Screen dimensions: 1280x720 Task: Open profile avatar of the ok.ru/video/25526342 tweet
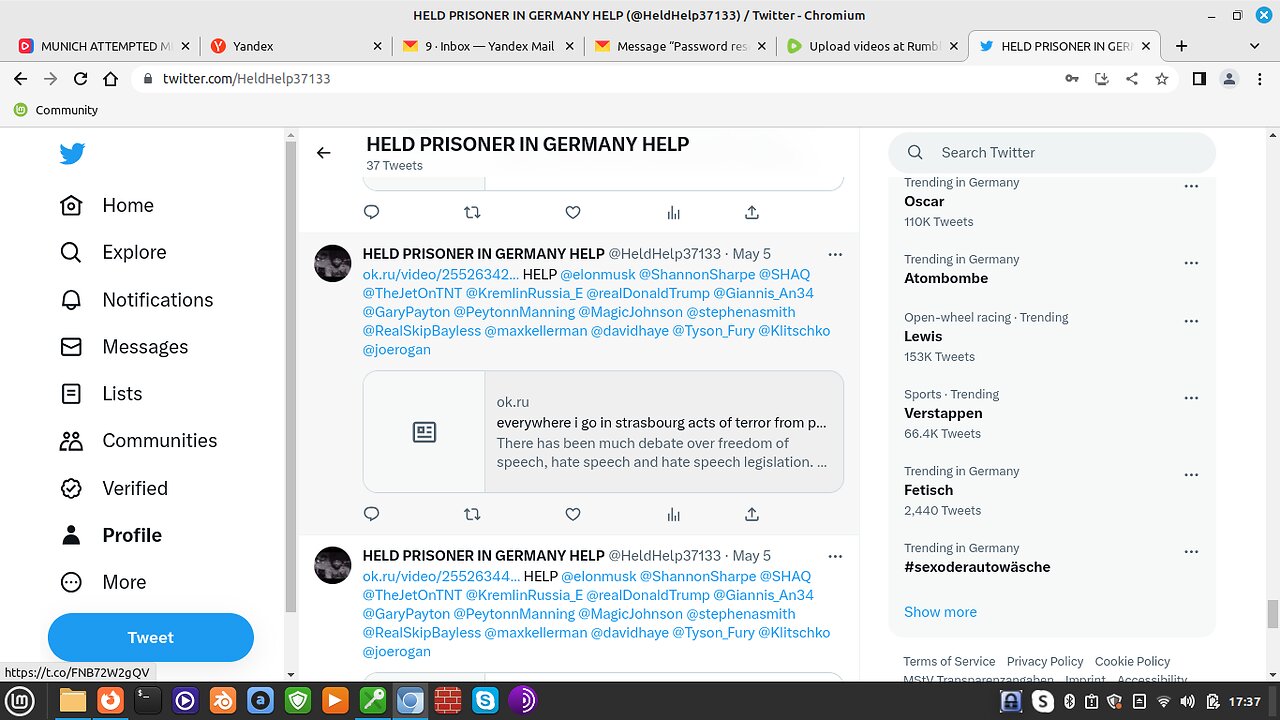pos(333,263)
